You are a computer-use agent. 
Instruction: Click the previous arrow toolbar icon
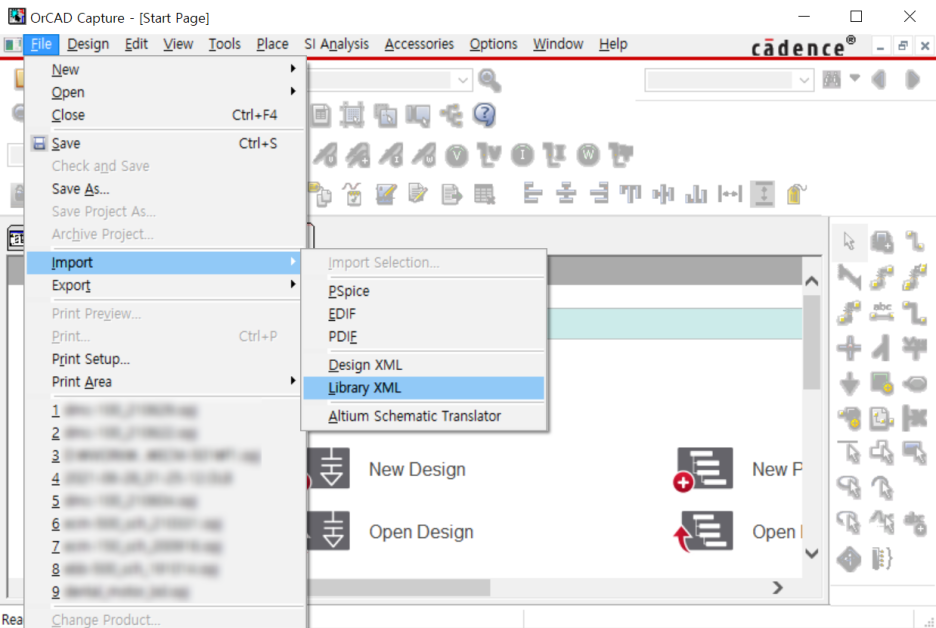click(879, 79)
